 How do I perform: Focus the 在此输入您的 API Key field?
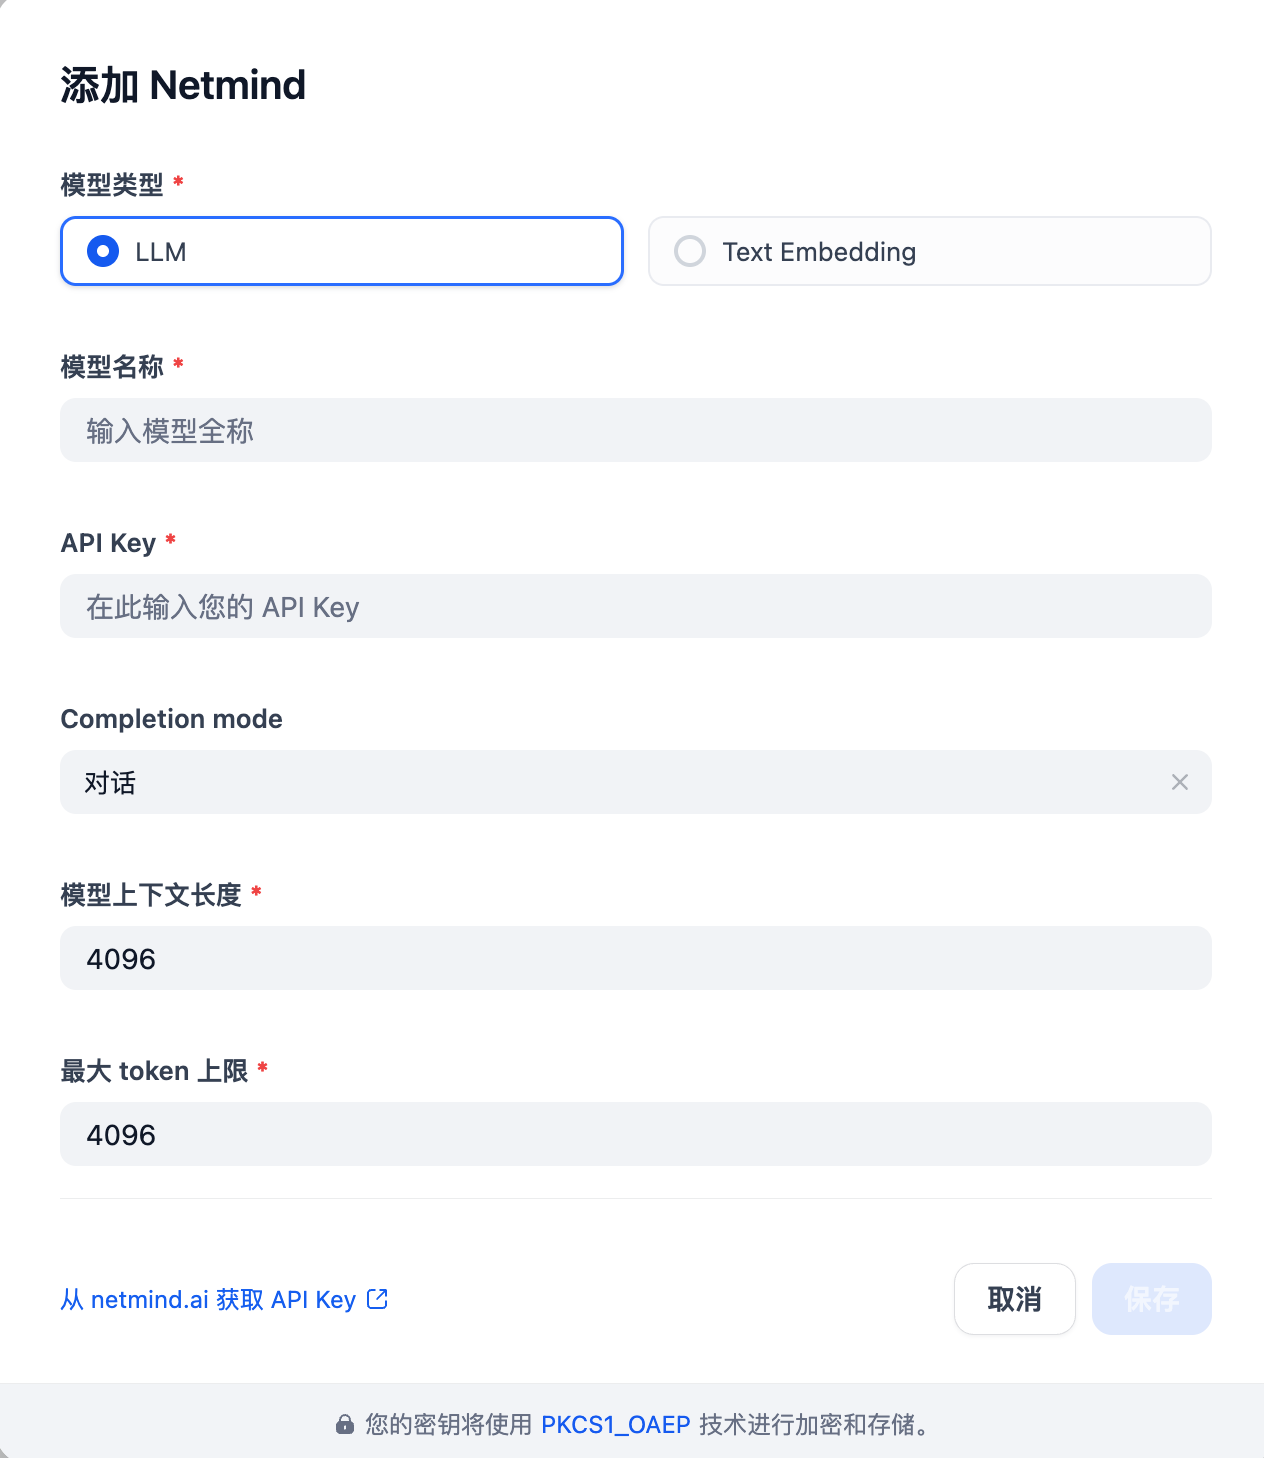pyautogui.click(x=636, y=606)
